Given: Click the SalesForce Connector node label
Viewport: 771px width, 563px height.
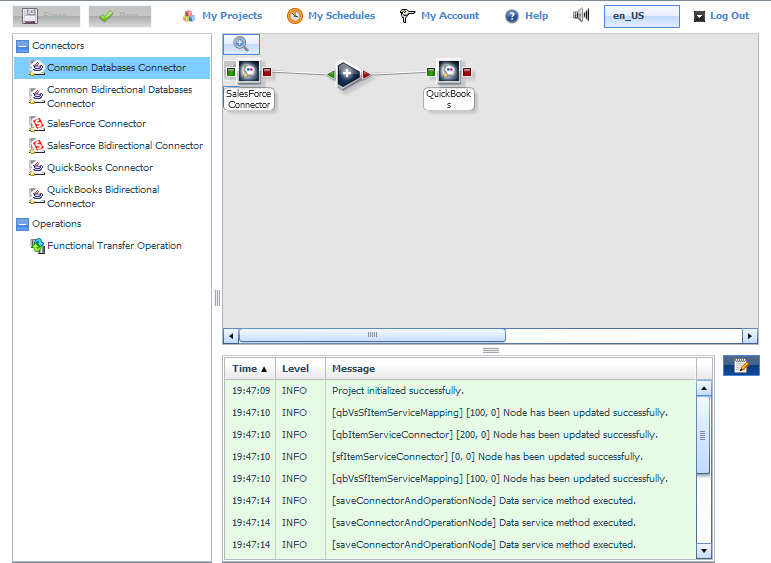Looking at the screenshot, I should tap(249, 99).
